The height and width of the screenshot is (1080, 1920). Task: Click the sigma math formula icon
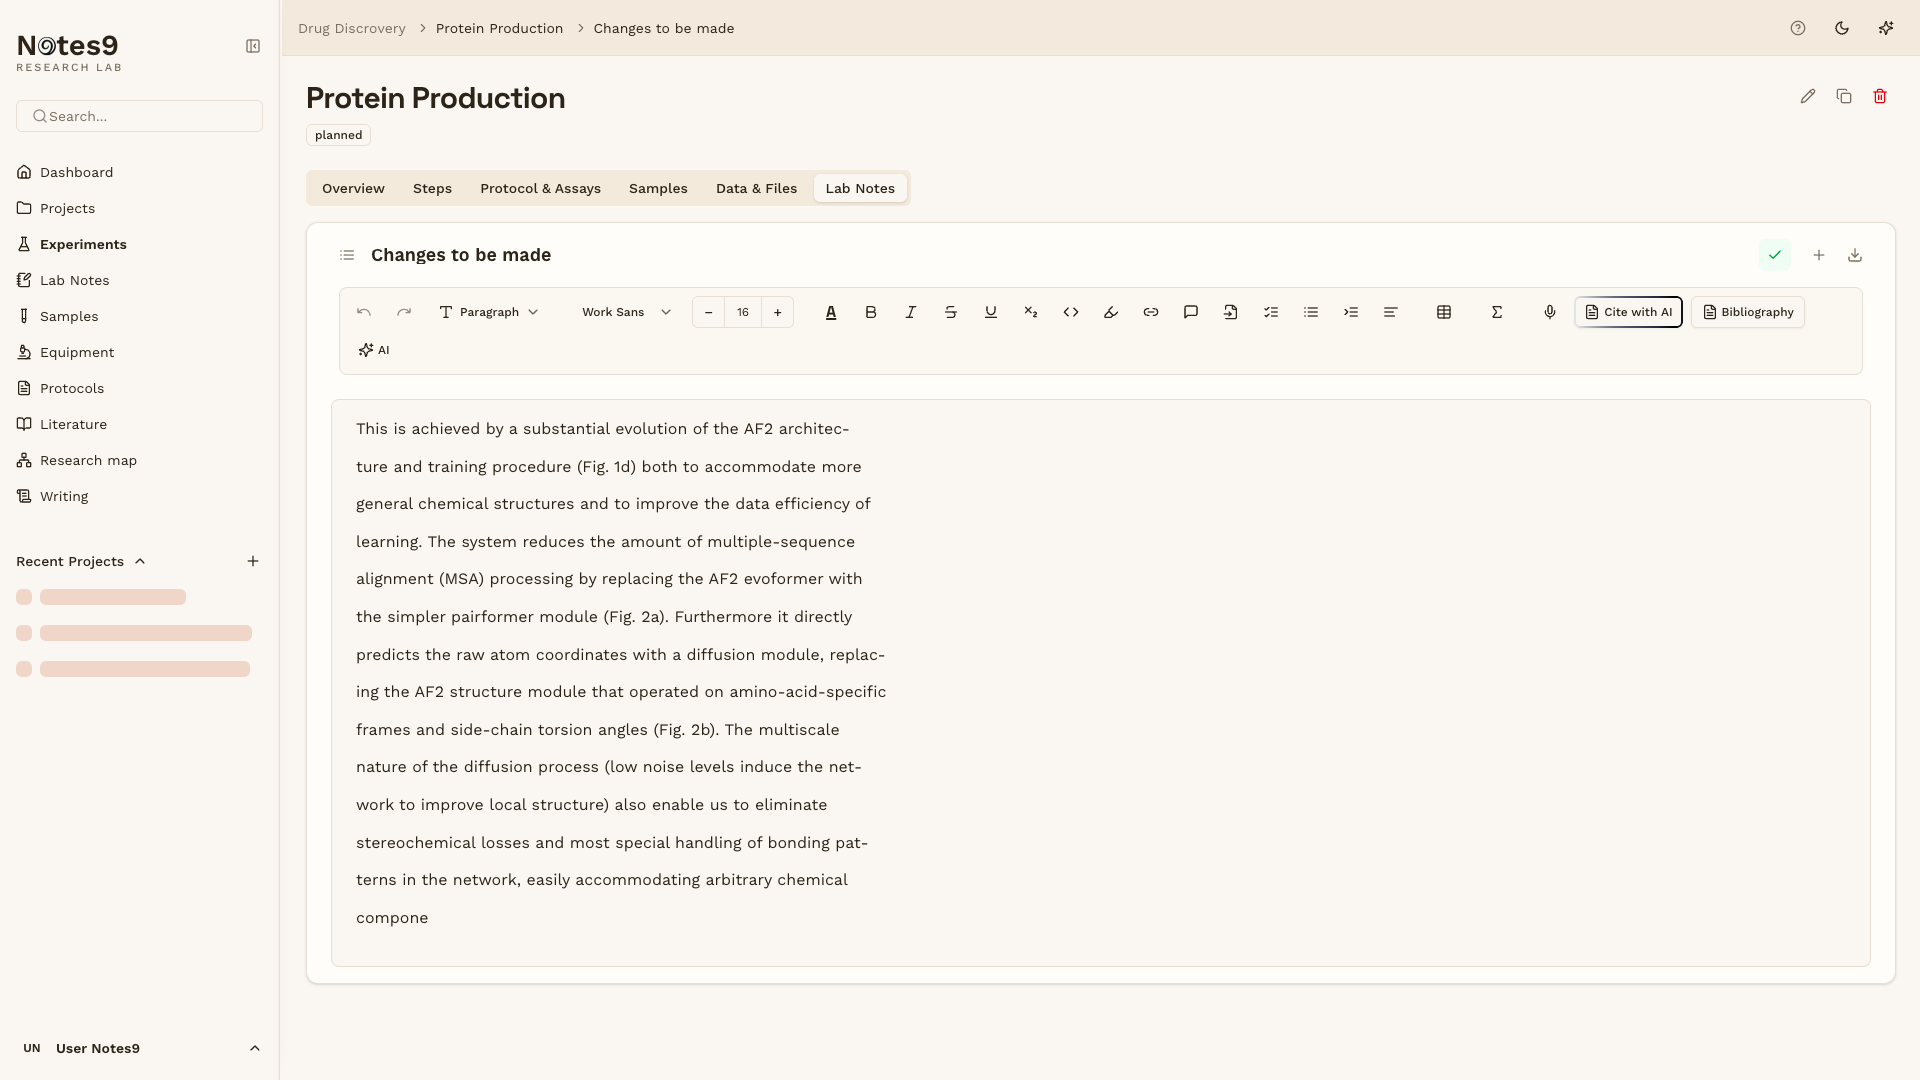(x=1496, y=312)
